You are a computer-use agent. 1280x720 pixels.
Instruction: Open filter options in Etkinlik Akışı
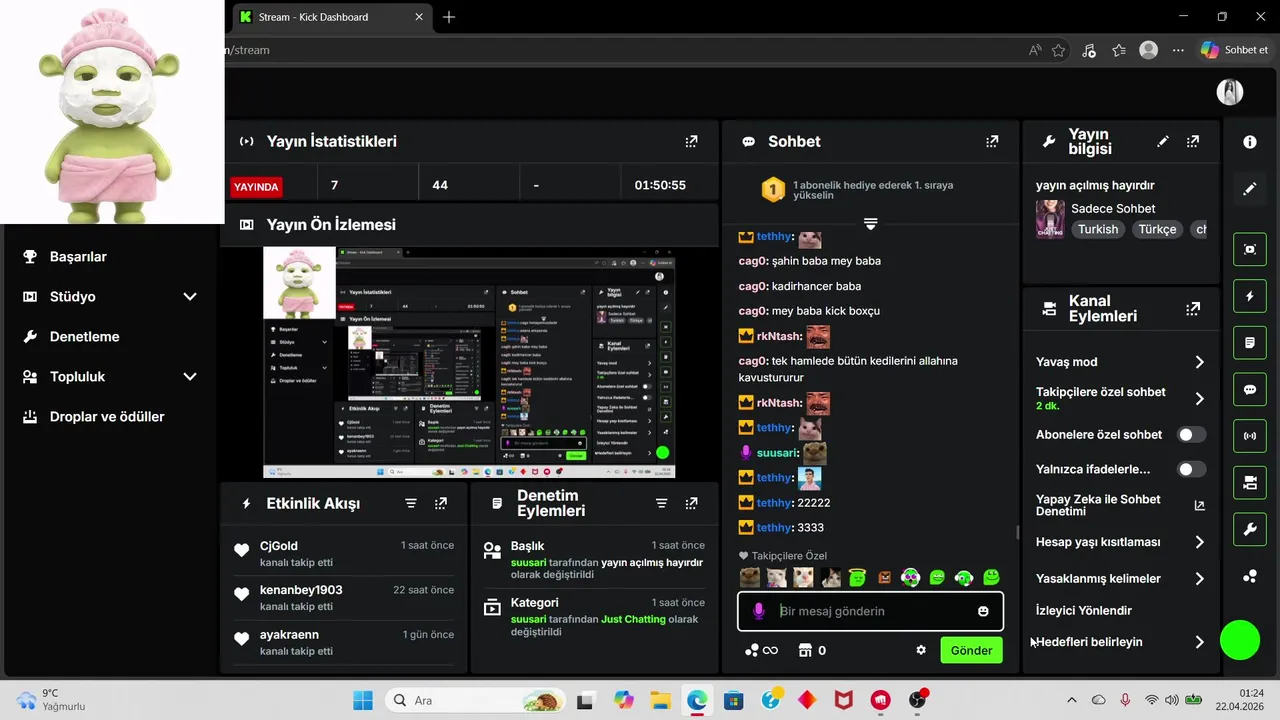(x=411, y=504)
